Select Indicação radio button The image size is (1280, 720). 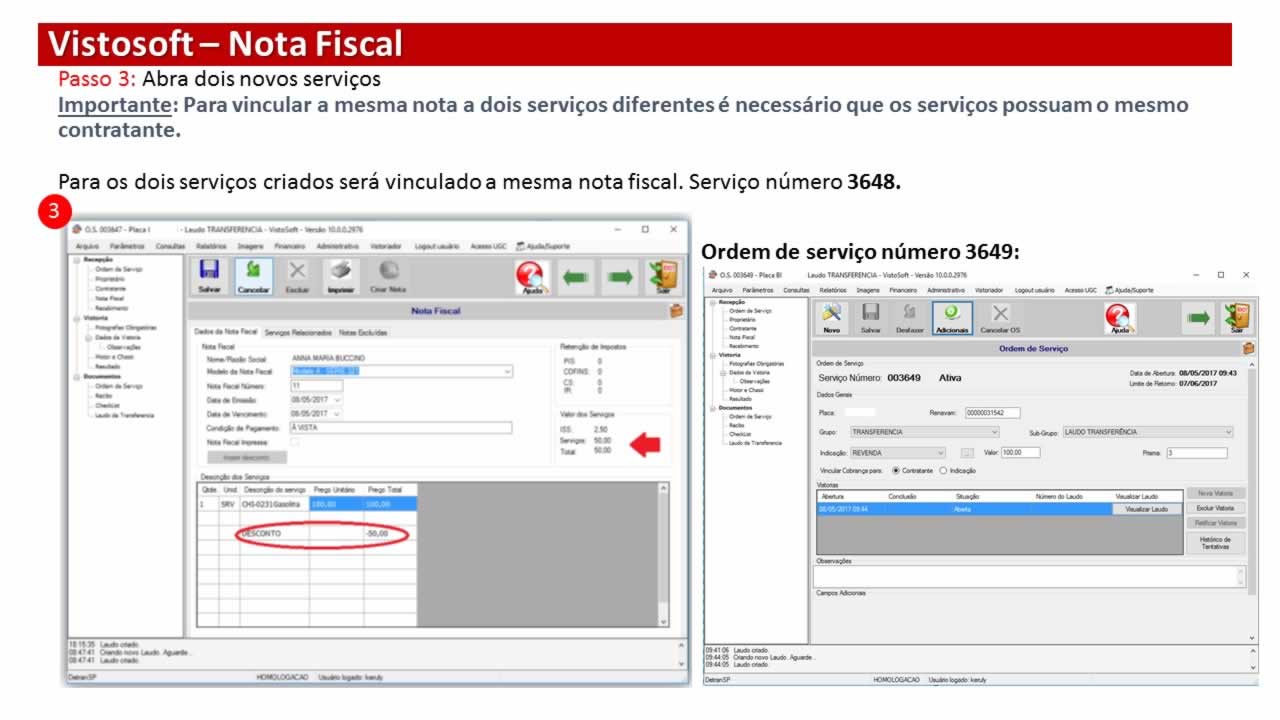coord(943,470)
